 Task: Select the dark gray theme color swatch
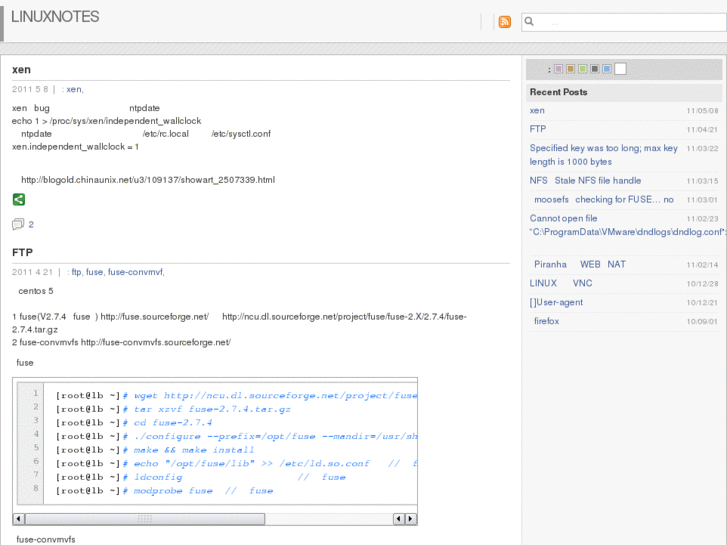tap(595, 69)
